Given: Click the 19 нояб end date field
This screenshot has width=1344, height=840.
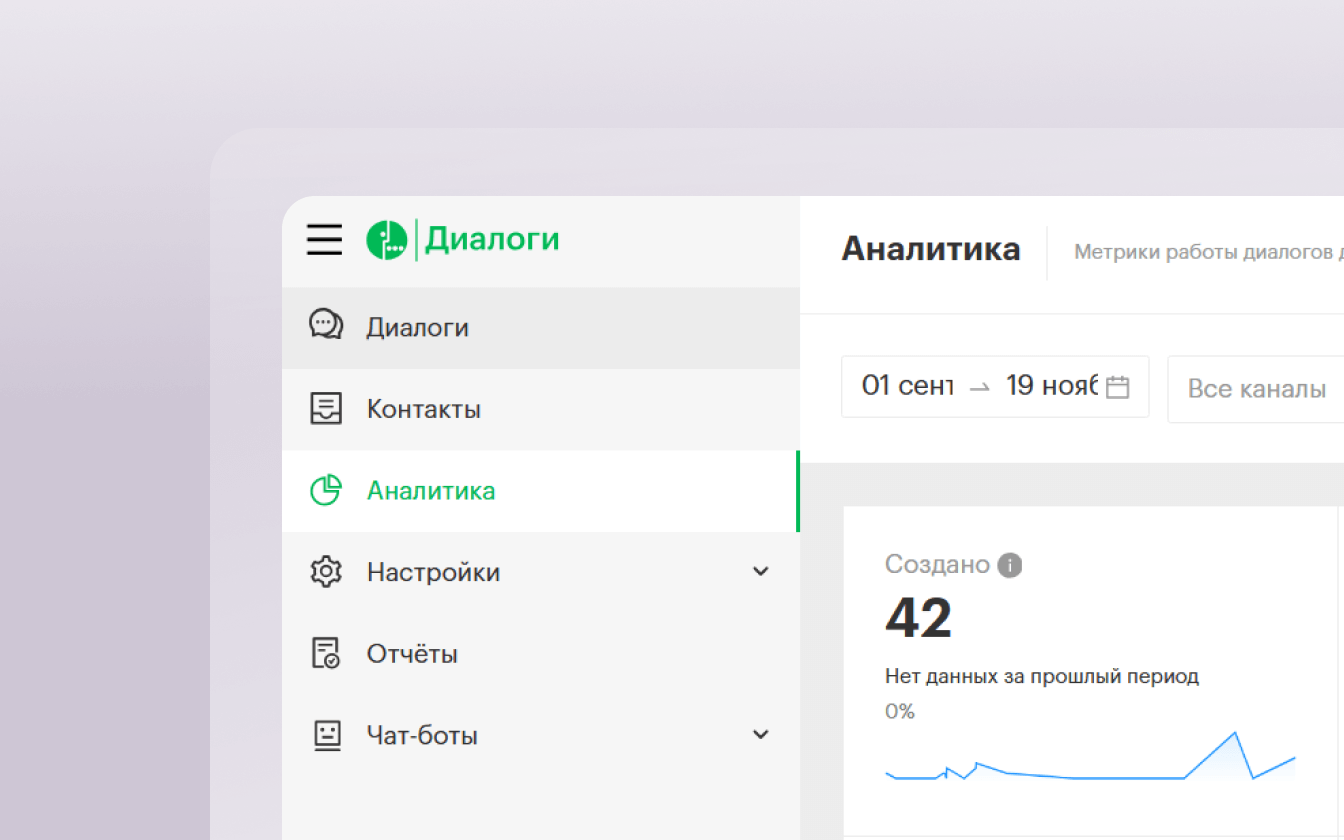Looking at the screenshot, I should 1051,386.
